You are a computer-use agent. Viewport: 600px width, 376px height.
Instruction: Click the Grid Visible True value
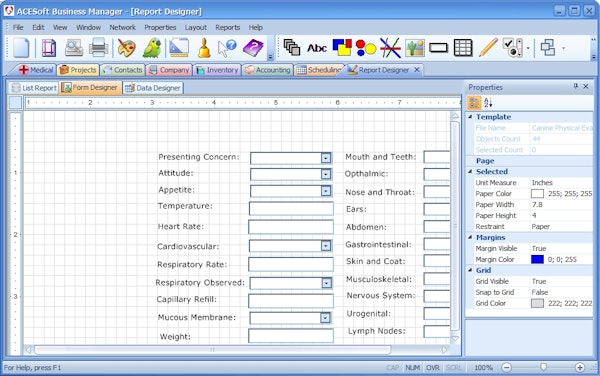(x=539, y=281)
